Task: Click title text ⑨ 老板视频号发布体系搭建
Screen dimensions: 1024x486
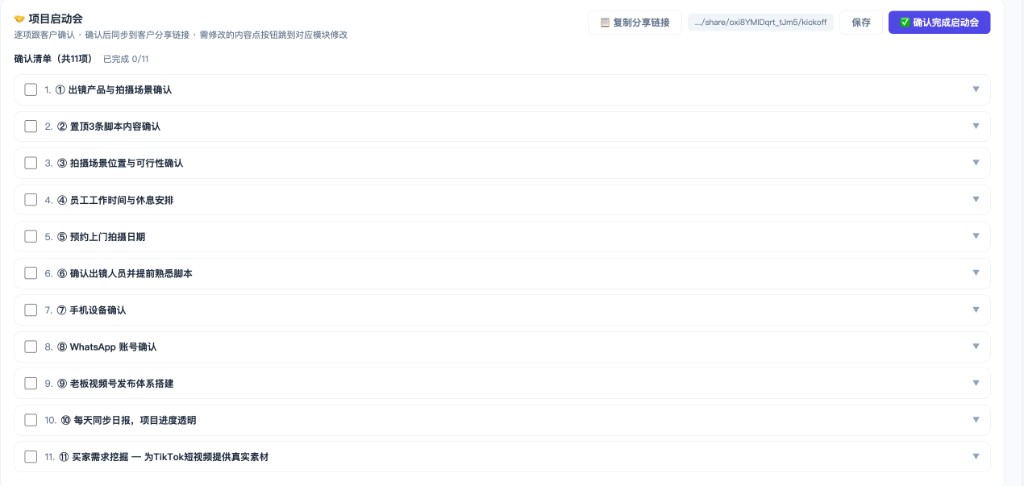Action: pyautogui.click(x=116, y=383)
